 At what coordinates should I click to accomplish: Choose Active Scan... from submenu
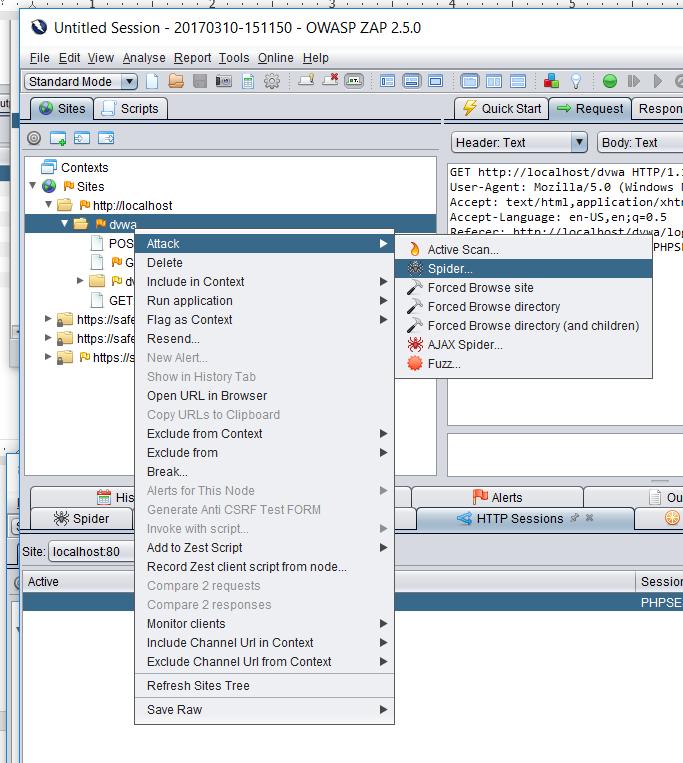523,250
